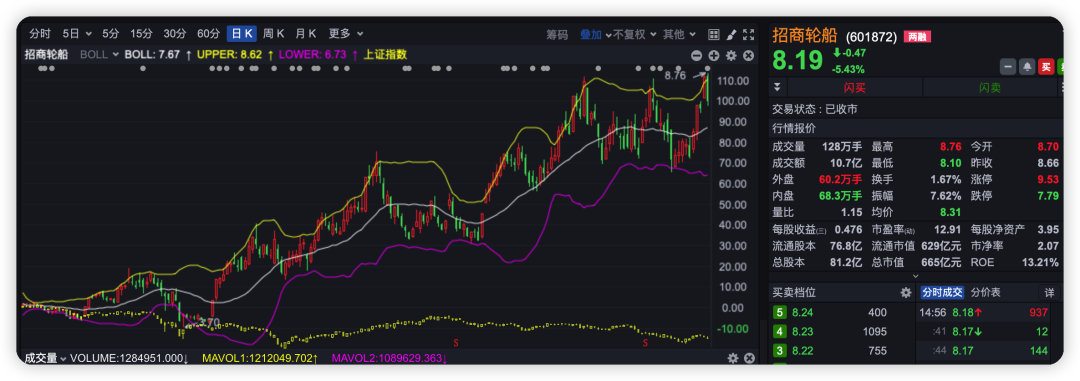Click sell level 3 row at 8.22
The image size is (1080, 381).
[841, 351]
